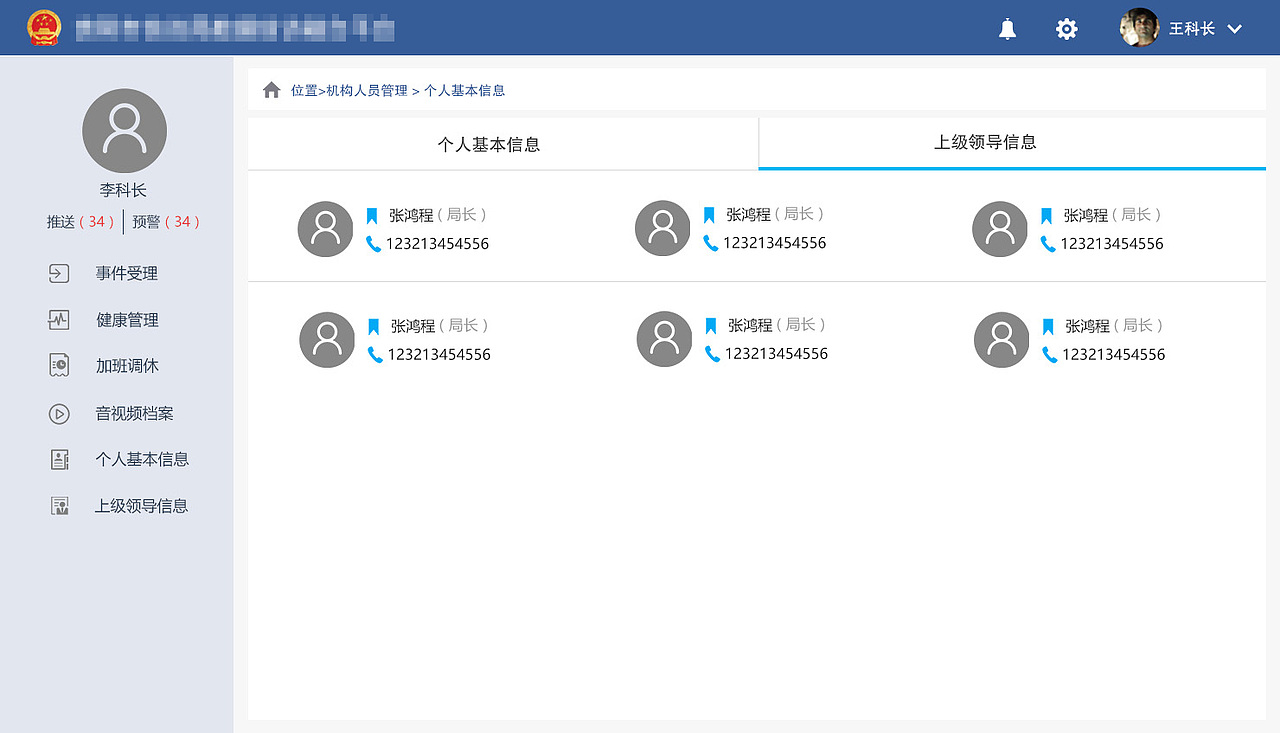Image resolution: width=1280 pixels, height=733 pixels.
Task: Open the 预警 (34) counter
Action: point(166,222)
